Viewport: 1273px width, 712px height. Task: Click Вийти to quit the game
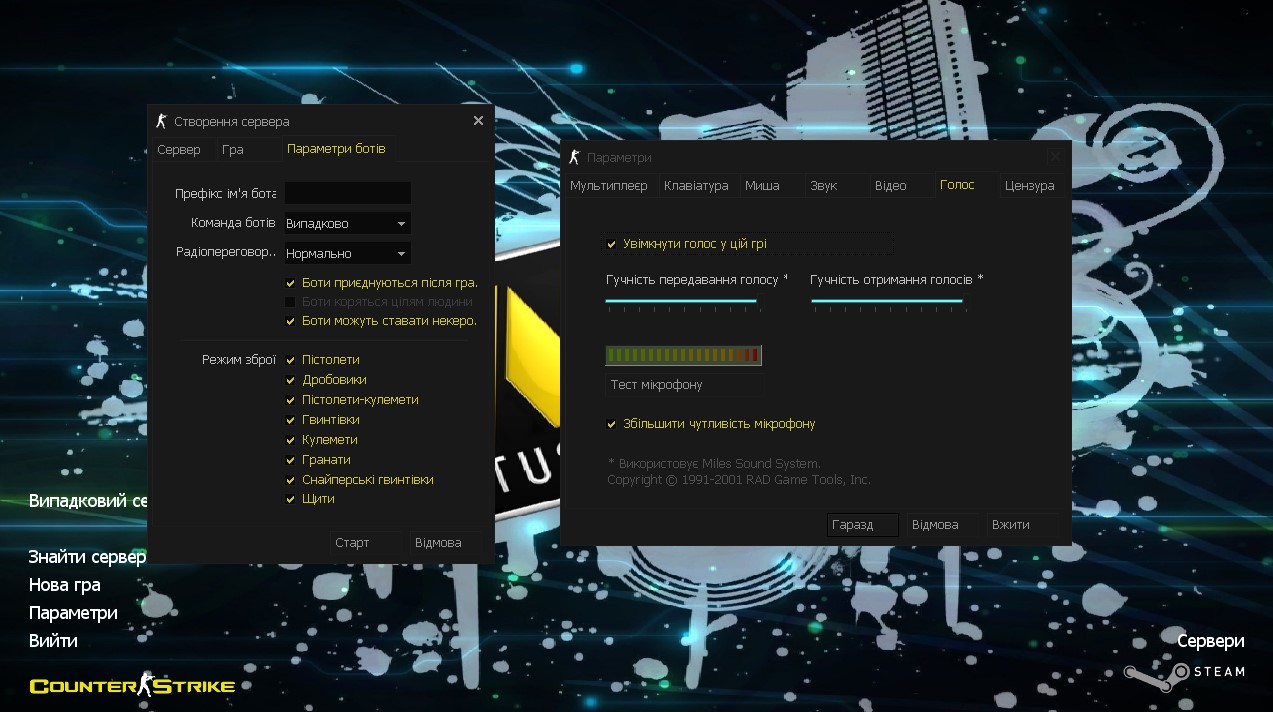[53, 641]
